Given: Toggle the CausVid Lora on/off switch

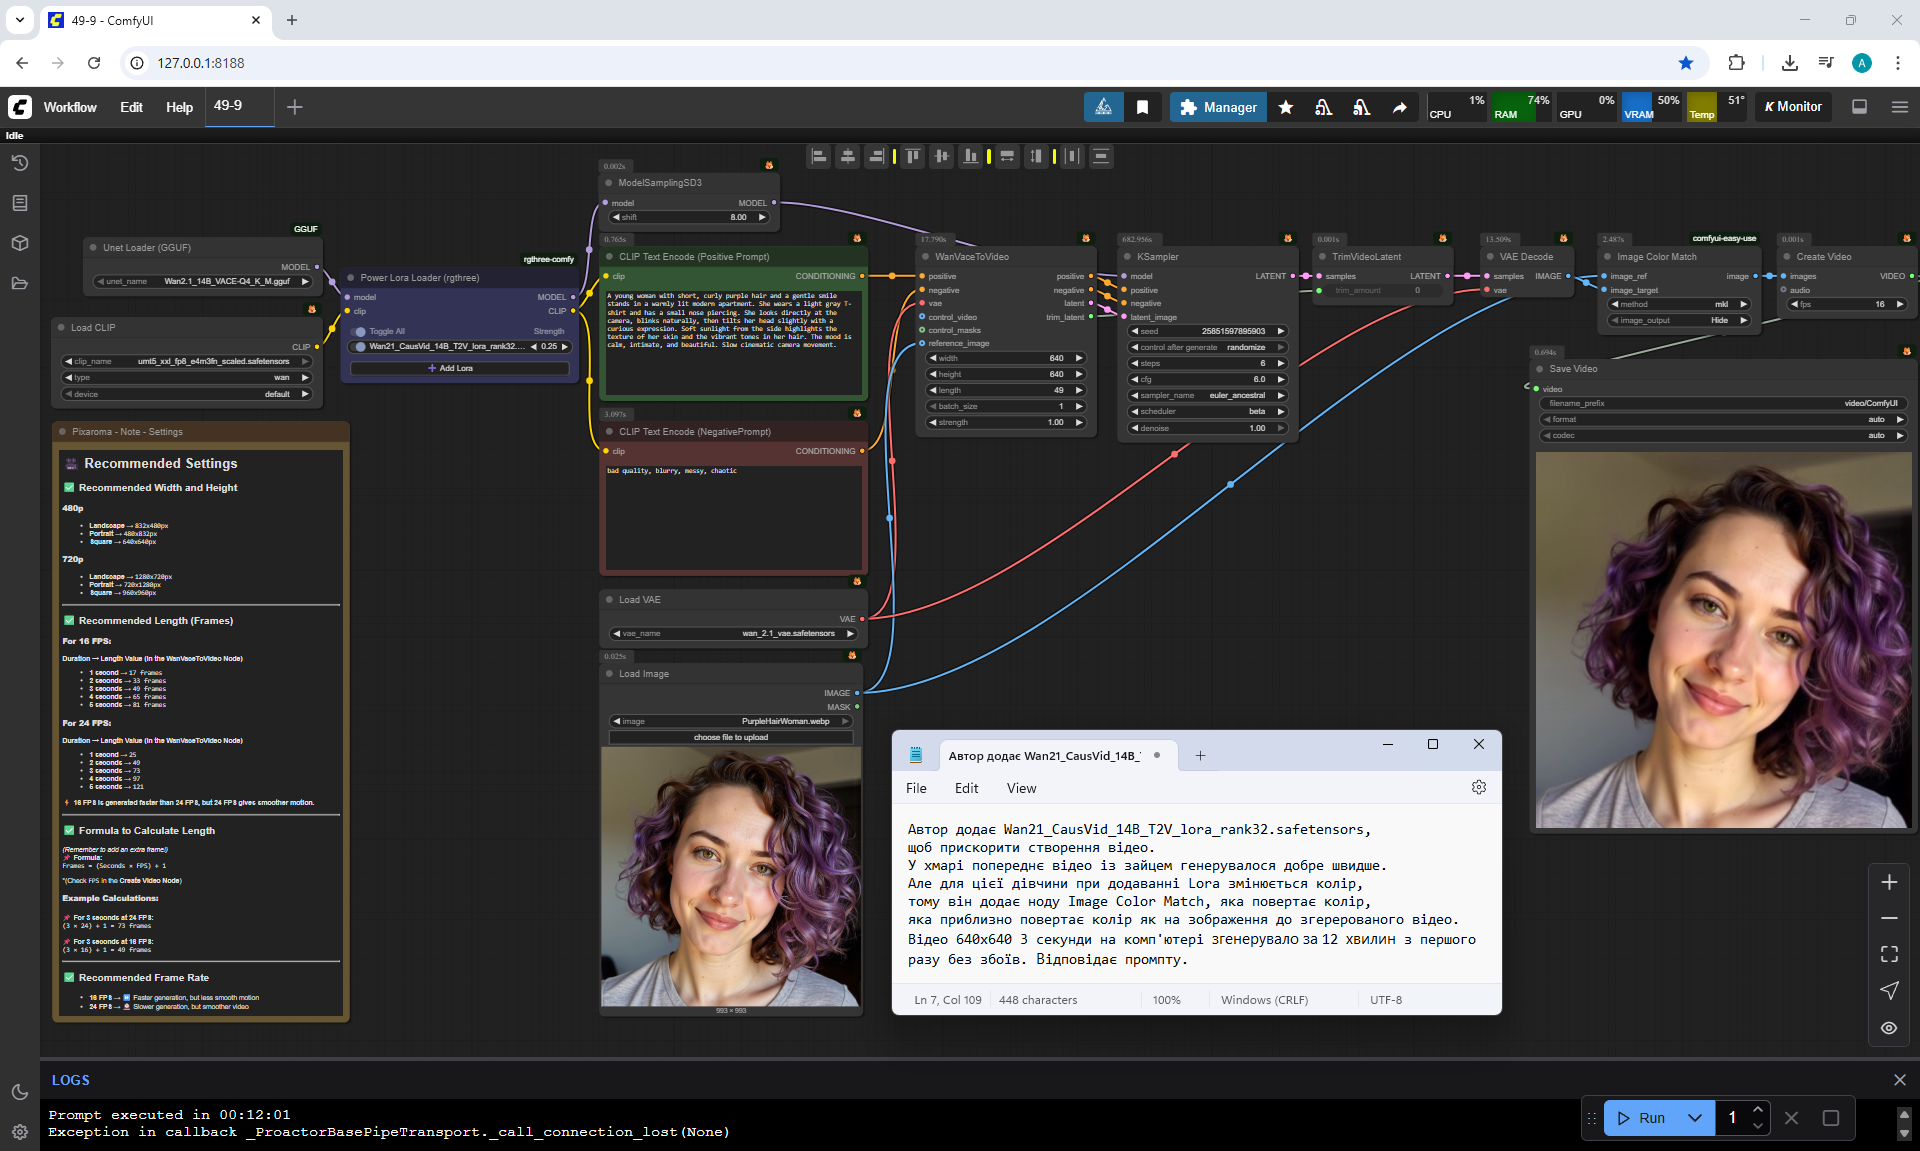Looking at the screenshot, I should point(360,347).
